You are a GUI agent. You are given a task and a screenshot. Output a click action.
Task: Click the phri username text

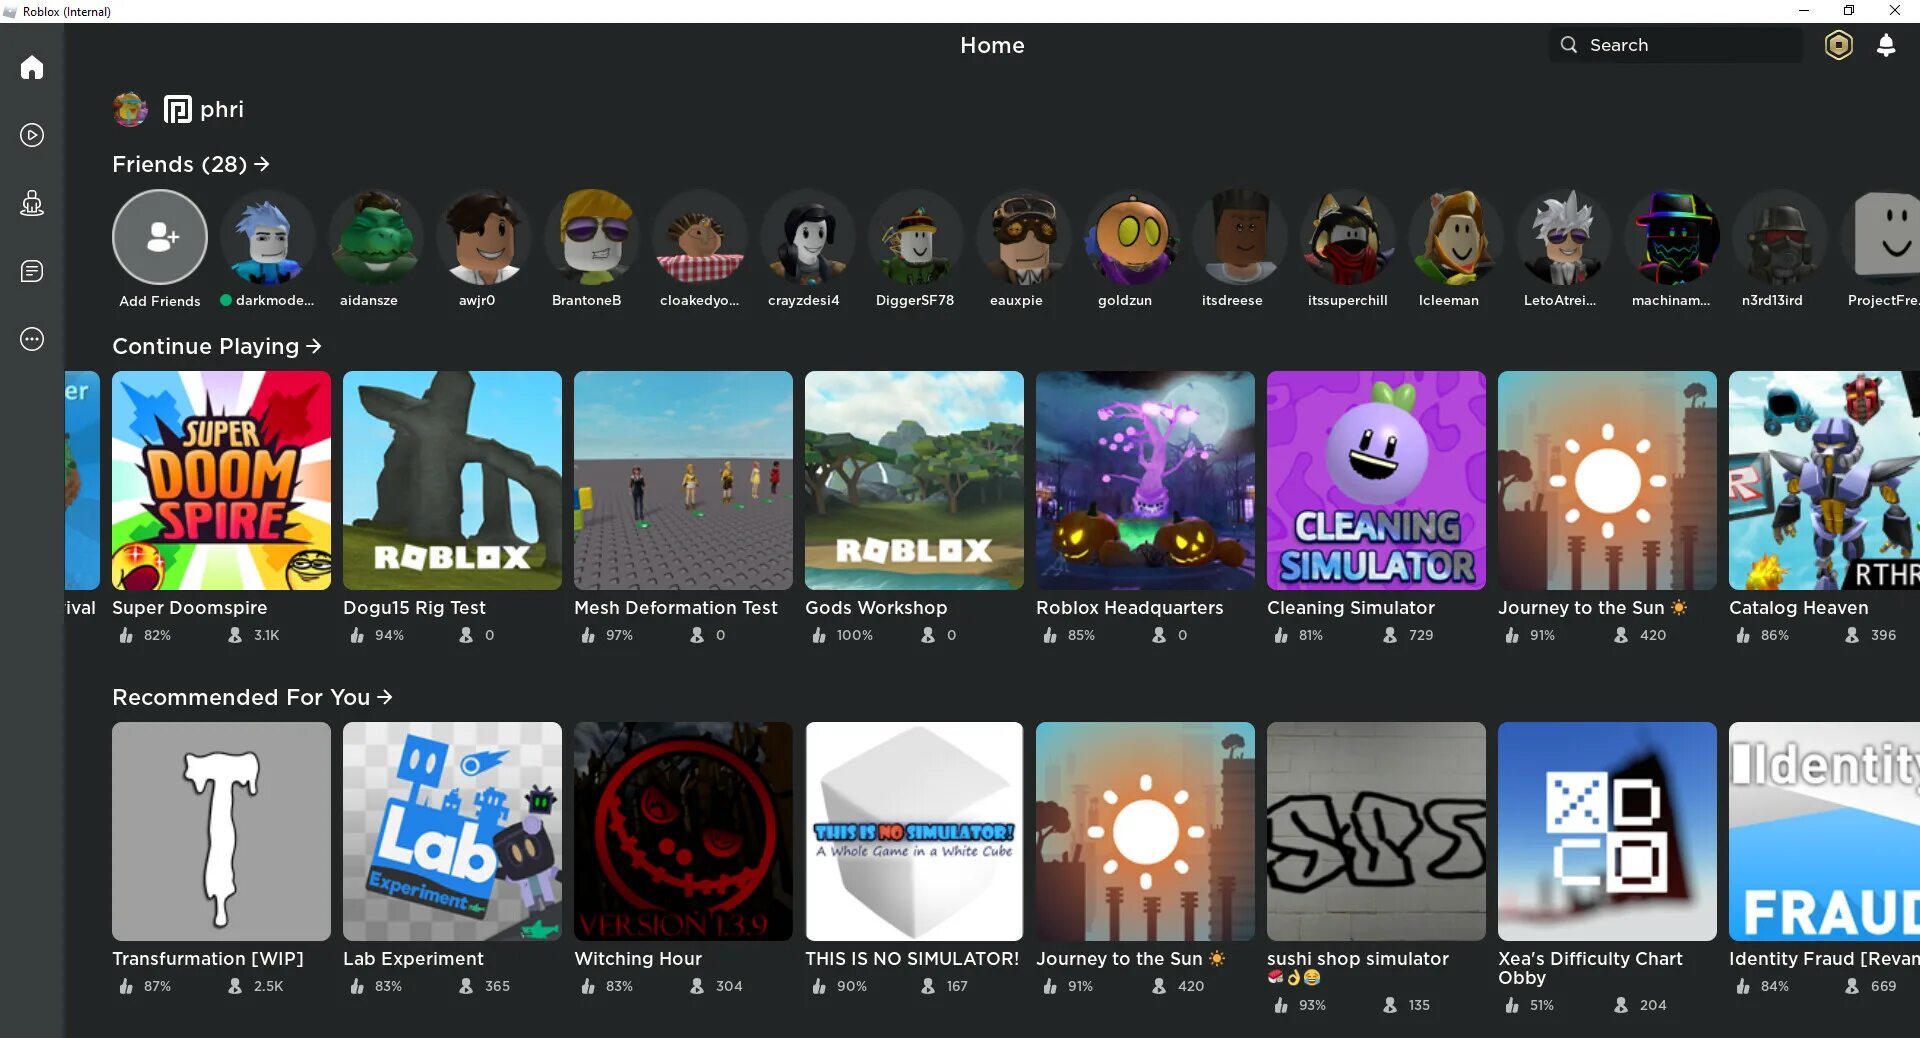coord(222,109)
